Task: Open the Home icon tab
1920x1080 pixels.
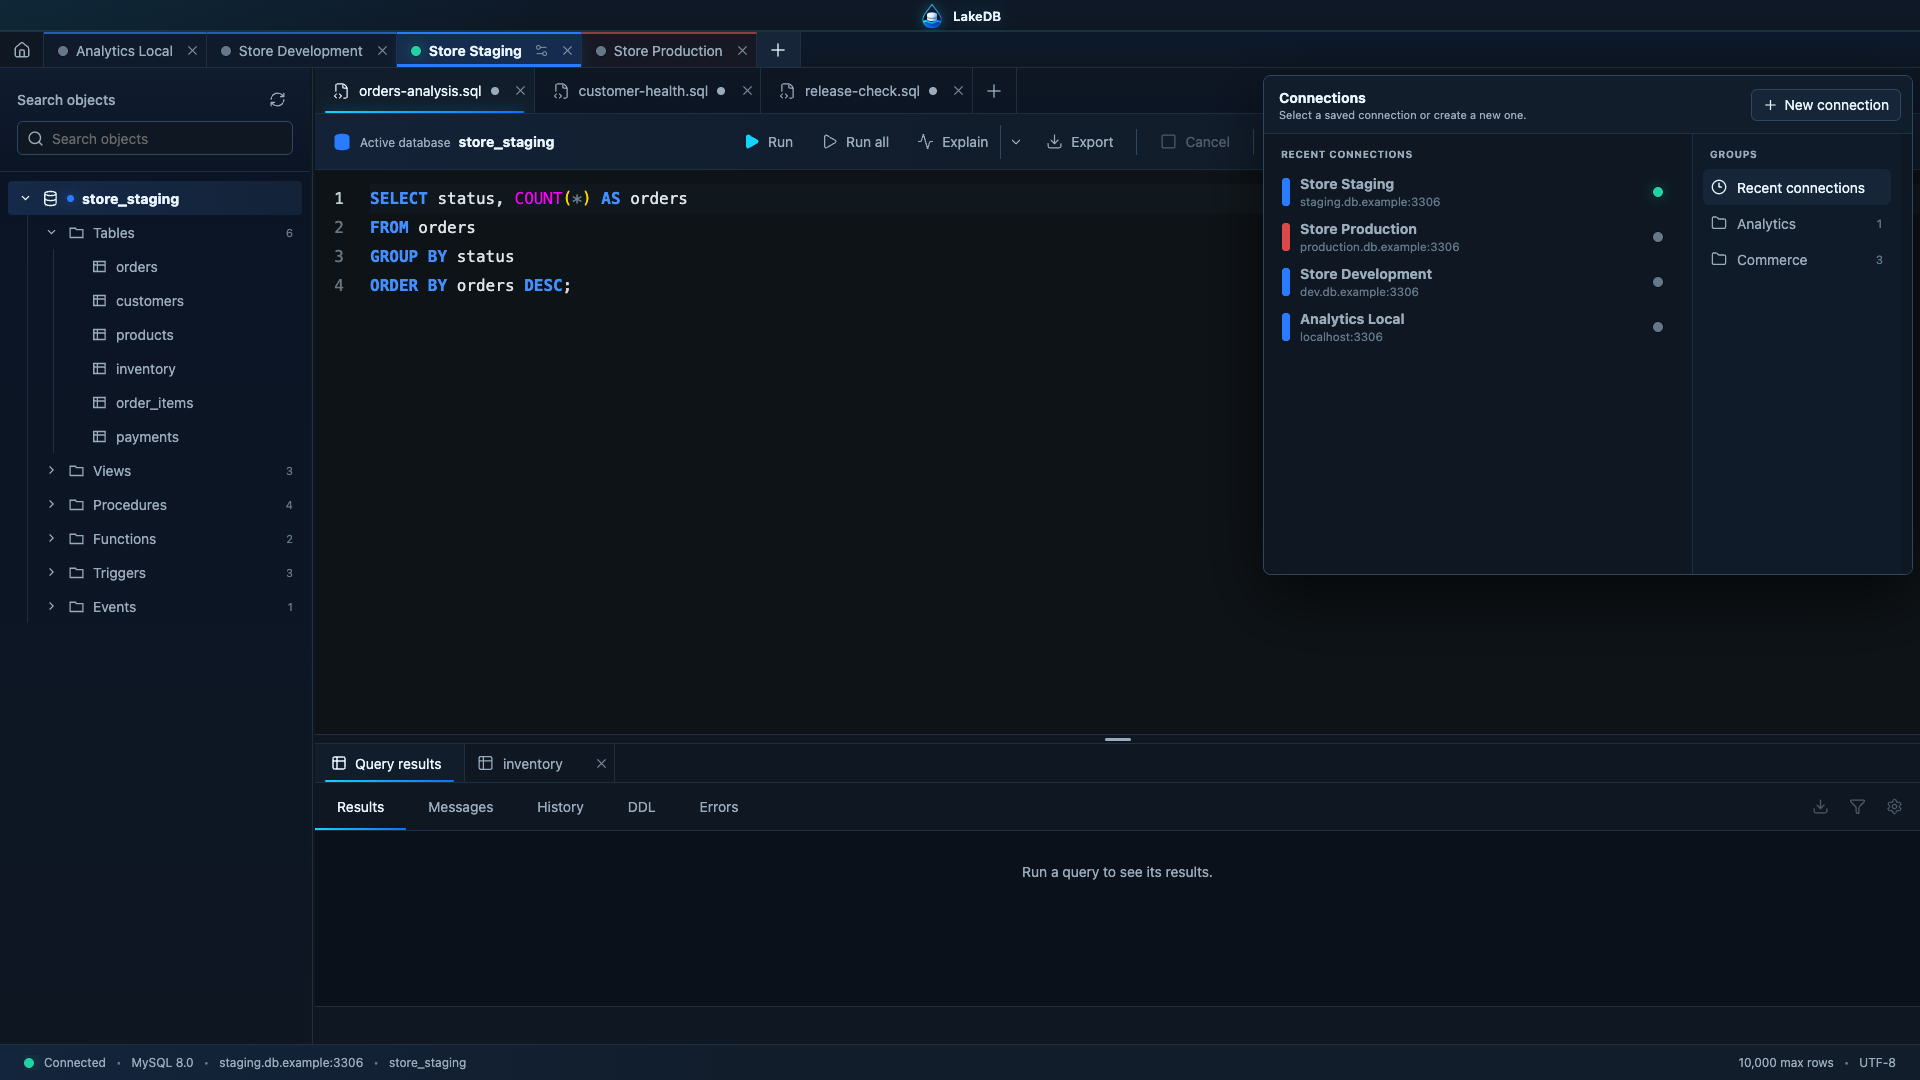Action: (22, 50)
